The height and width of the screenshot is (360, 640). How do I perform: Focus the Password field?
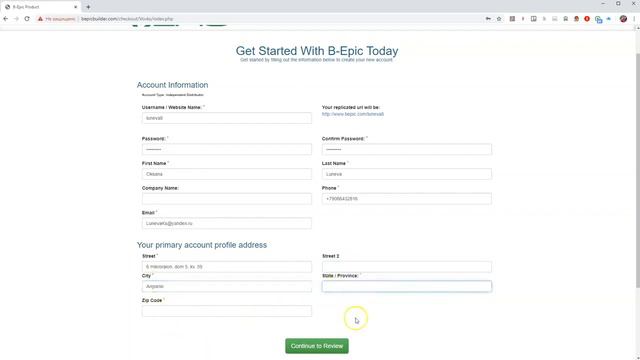(227, 149)
